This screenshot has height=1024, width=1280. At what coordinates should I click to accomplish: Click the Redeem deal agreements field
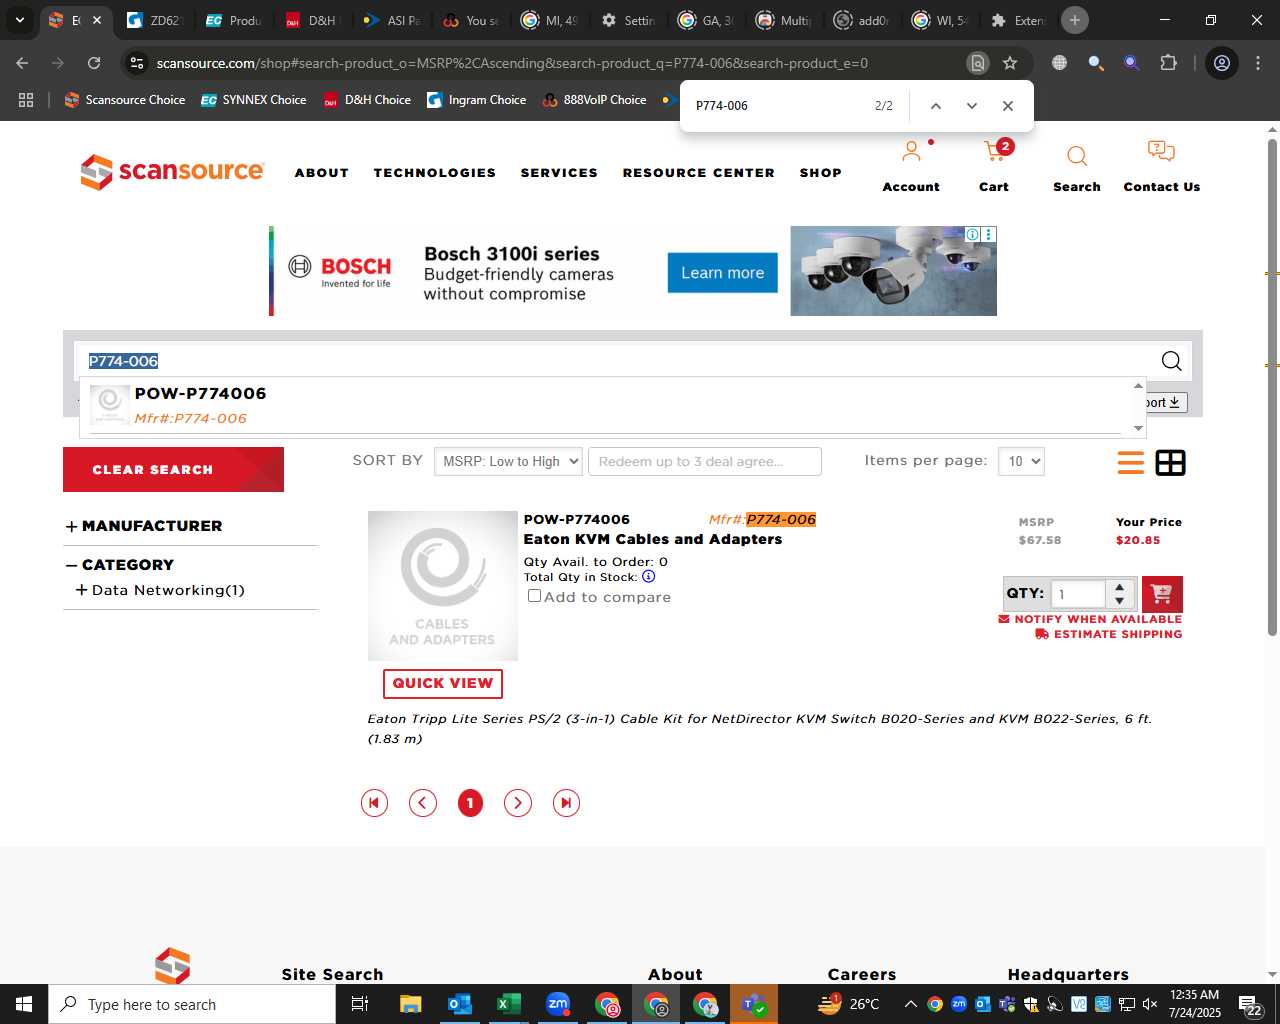[705, 461]
